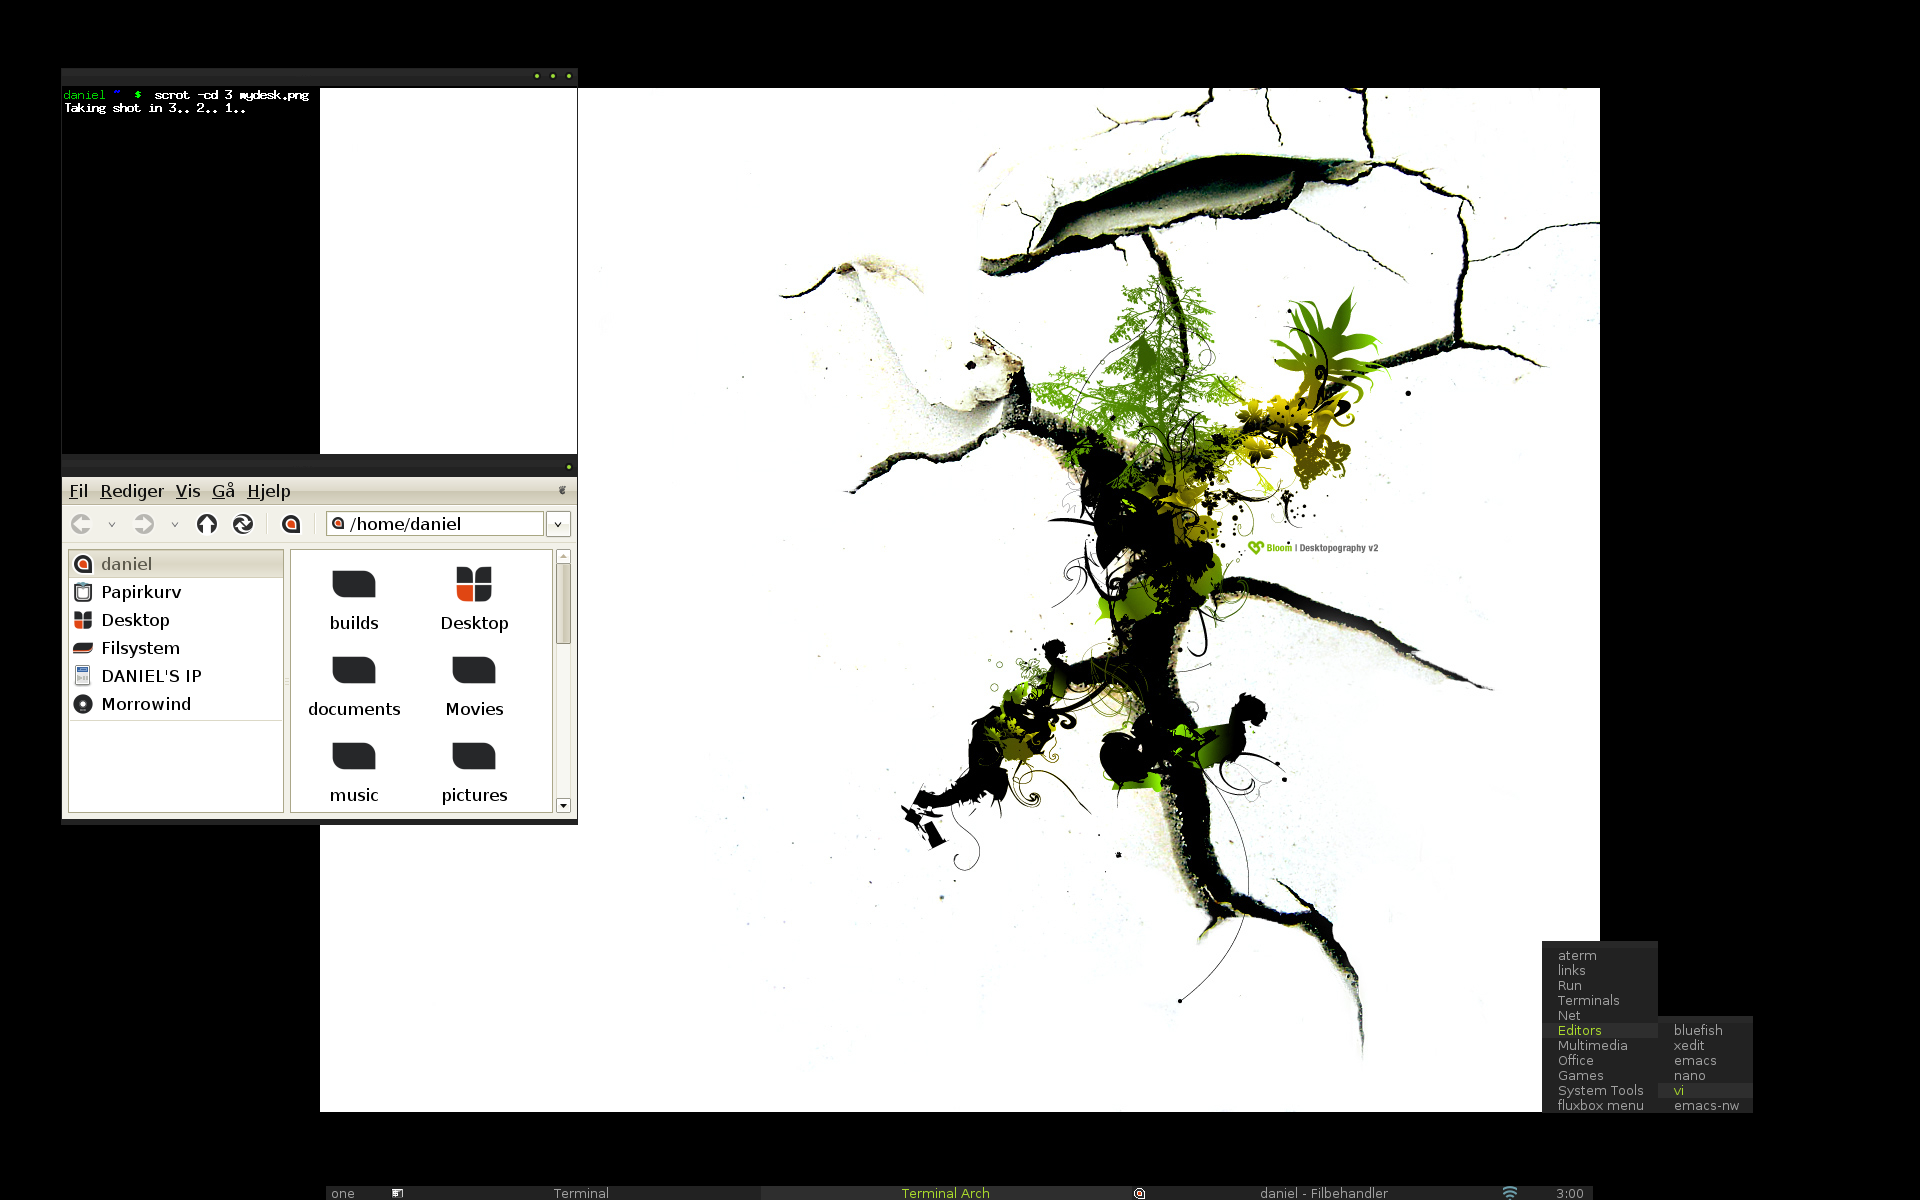This screenshot has height=1200, width=1920.
Task: Open Morrowind disc in the side pane
Action: tap(176, 704)
